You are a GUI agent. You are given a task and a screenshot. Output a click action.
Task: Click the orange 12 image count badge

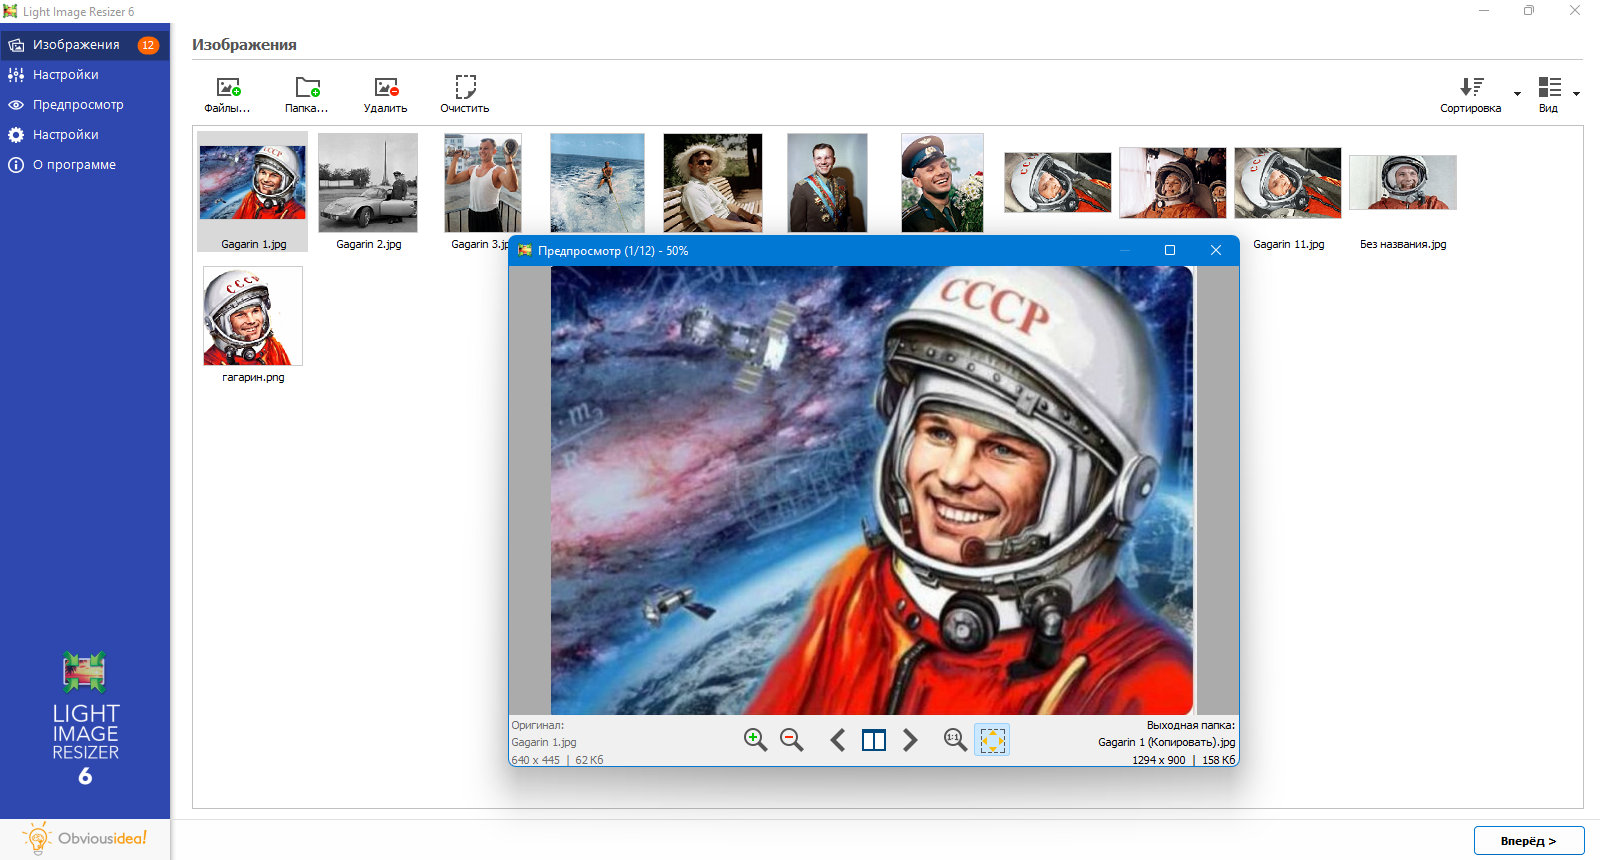pos(148,45)
